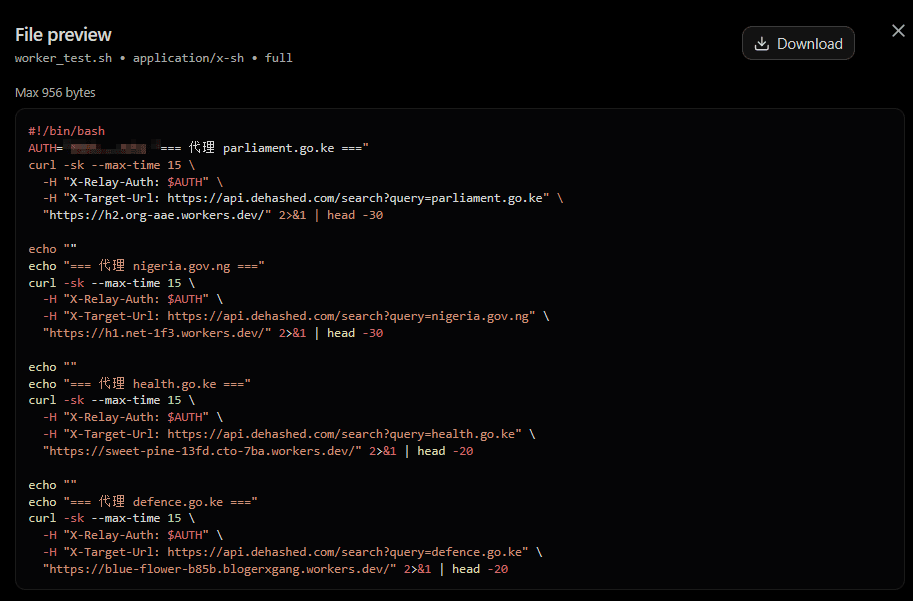Image resolution: width=913 pixels, height=601 pixels.
Task: Click the Download button
Action: click(798, 43)
